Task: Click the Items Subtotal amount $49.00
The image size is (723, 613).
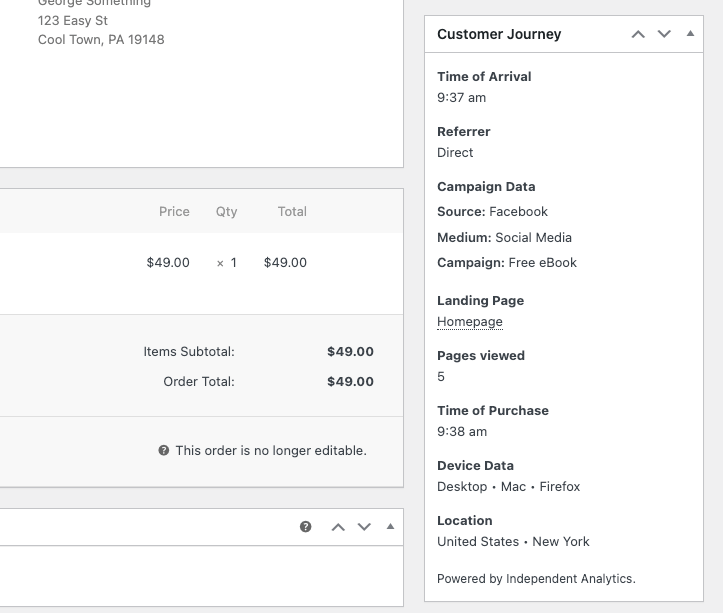Action: [350, 352]
